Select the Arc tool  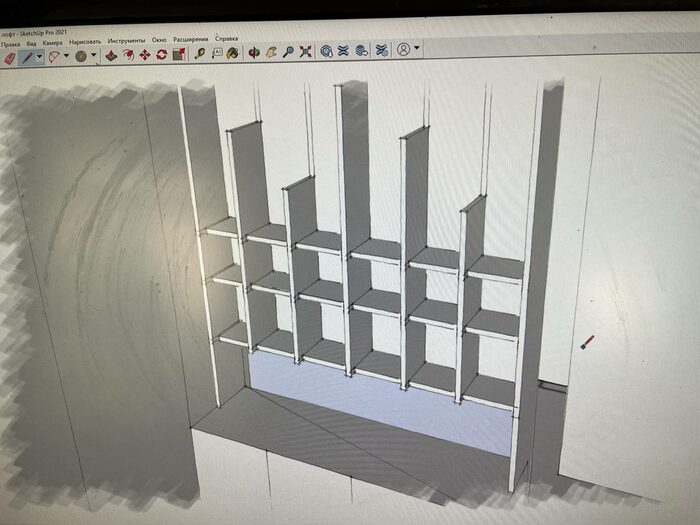[x=54, y=57]
